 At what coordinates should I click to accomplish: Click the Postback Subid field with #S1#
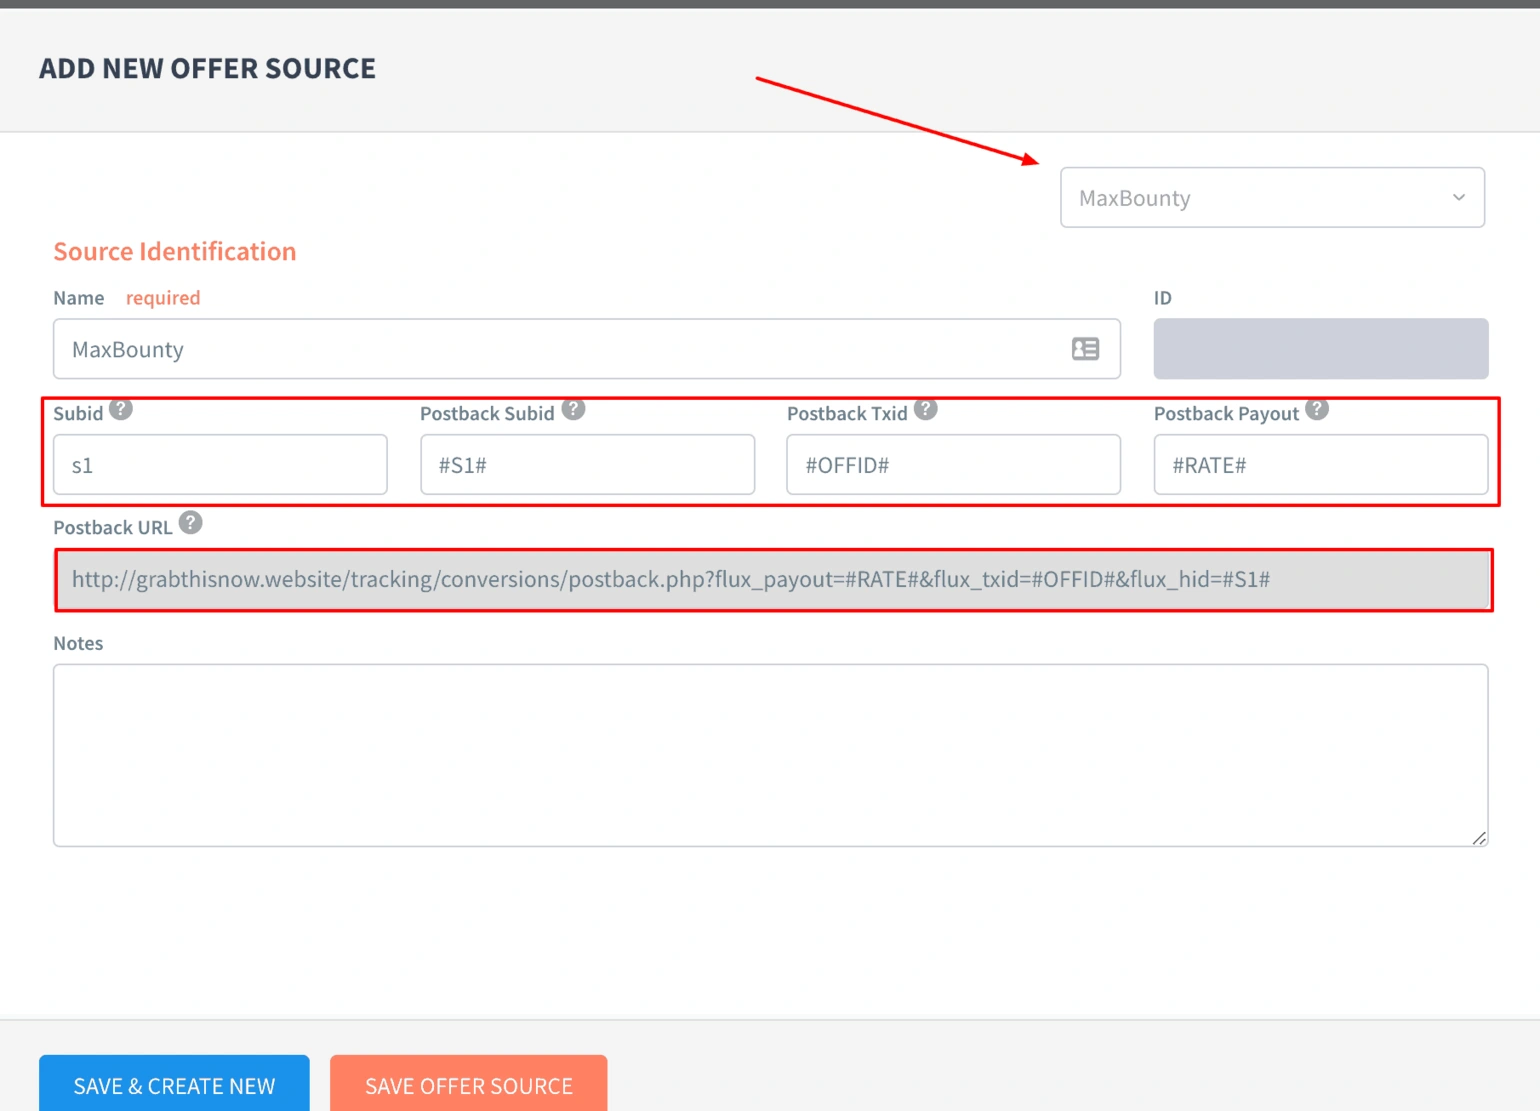pos(587,465)
